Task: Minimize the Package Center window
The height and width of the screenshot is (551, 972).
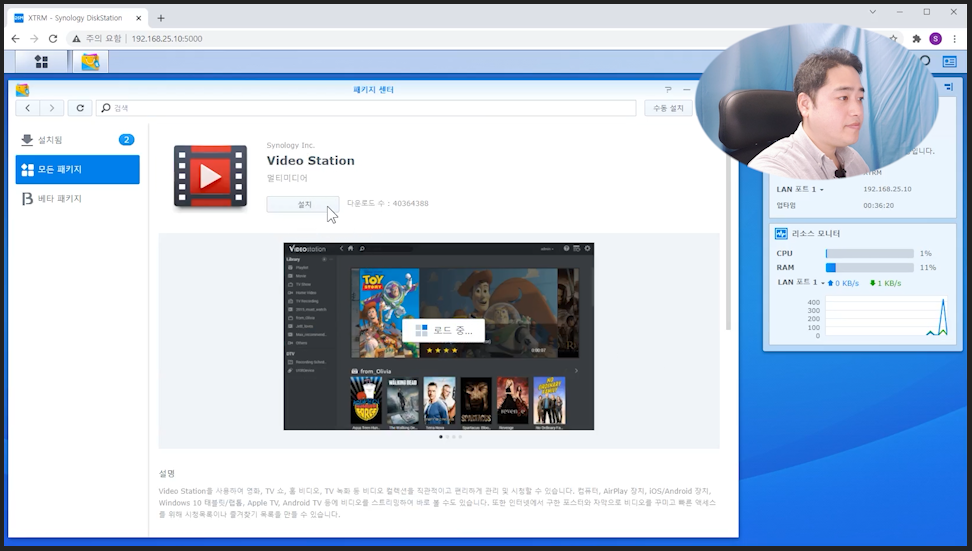Action: pos(686,90)
